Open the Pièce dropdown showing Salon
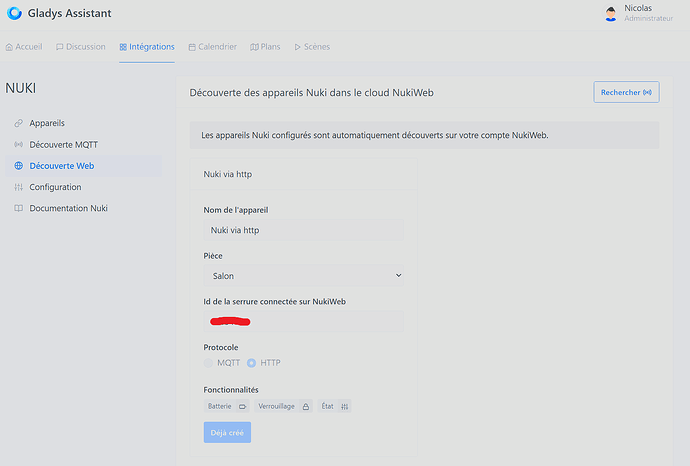This screenshot has height=466, width=690. click(x=303, y=275)
